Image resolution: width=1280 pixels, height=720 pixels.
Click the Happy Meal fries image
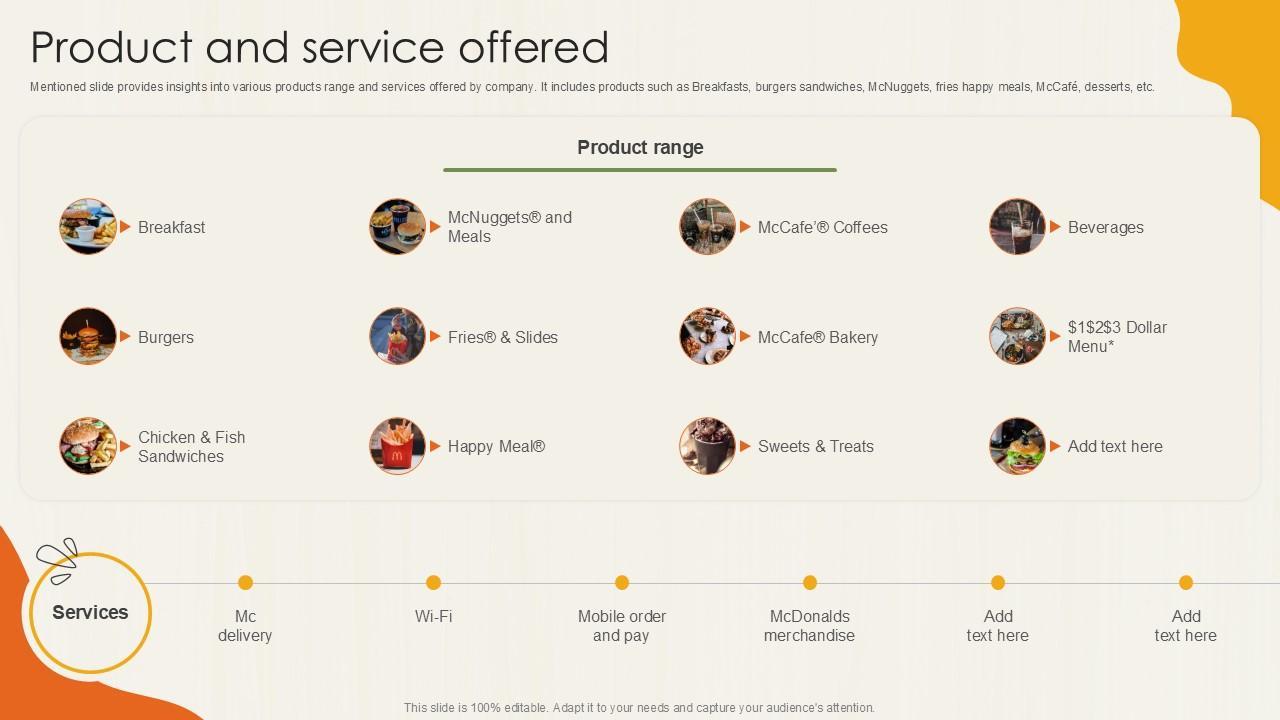coord(398,446)
